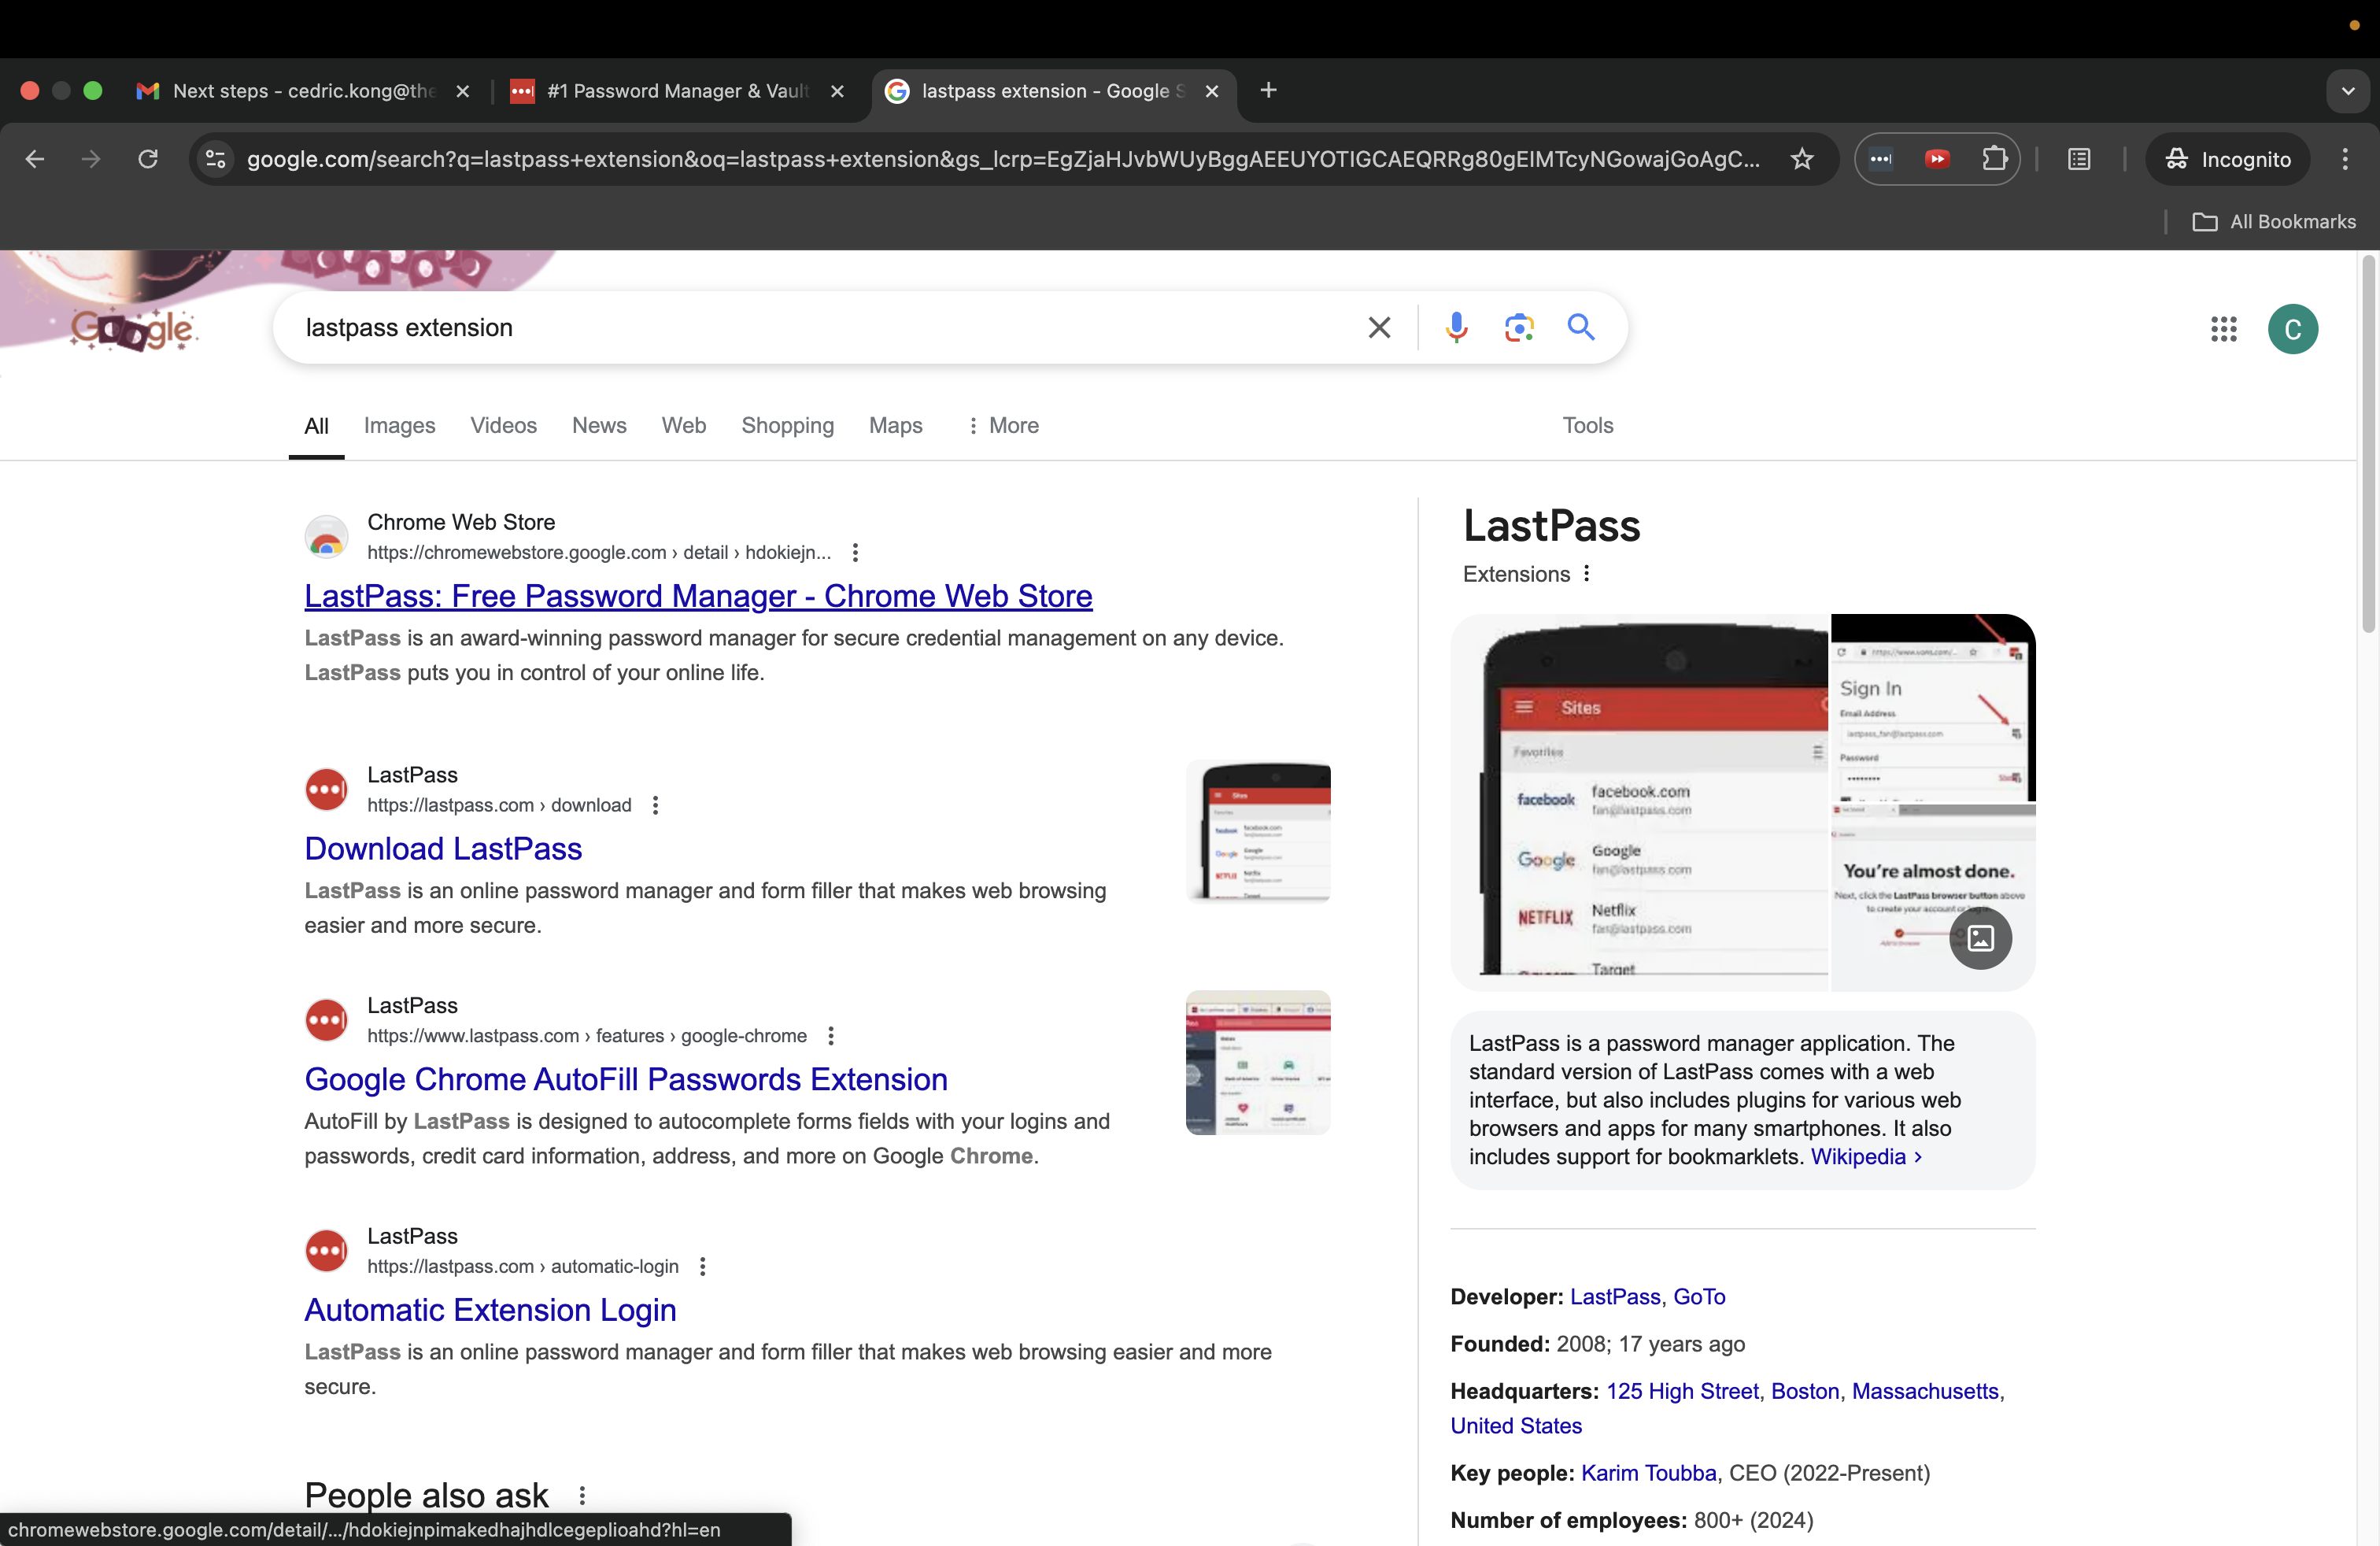2380x1546 pixels.
Task: Click the Incognito profile button
Action: click(2227, 159)
